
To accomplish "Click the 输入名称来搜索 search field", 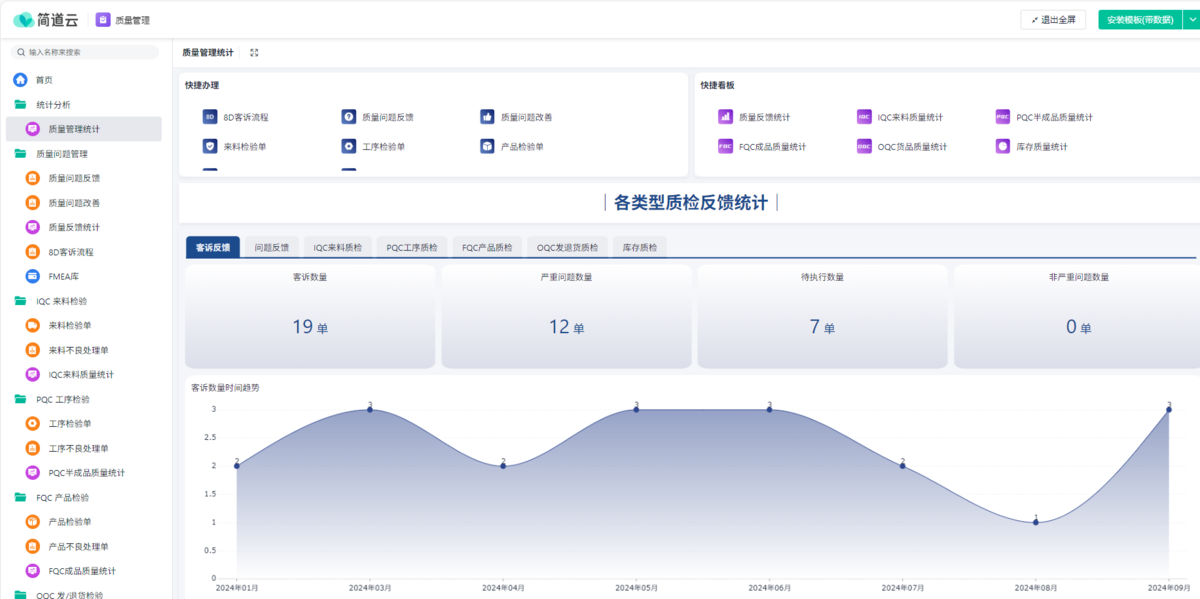I will point(84,52).
